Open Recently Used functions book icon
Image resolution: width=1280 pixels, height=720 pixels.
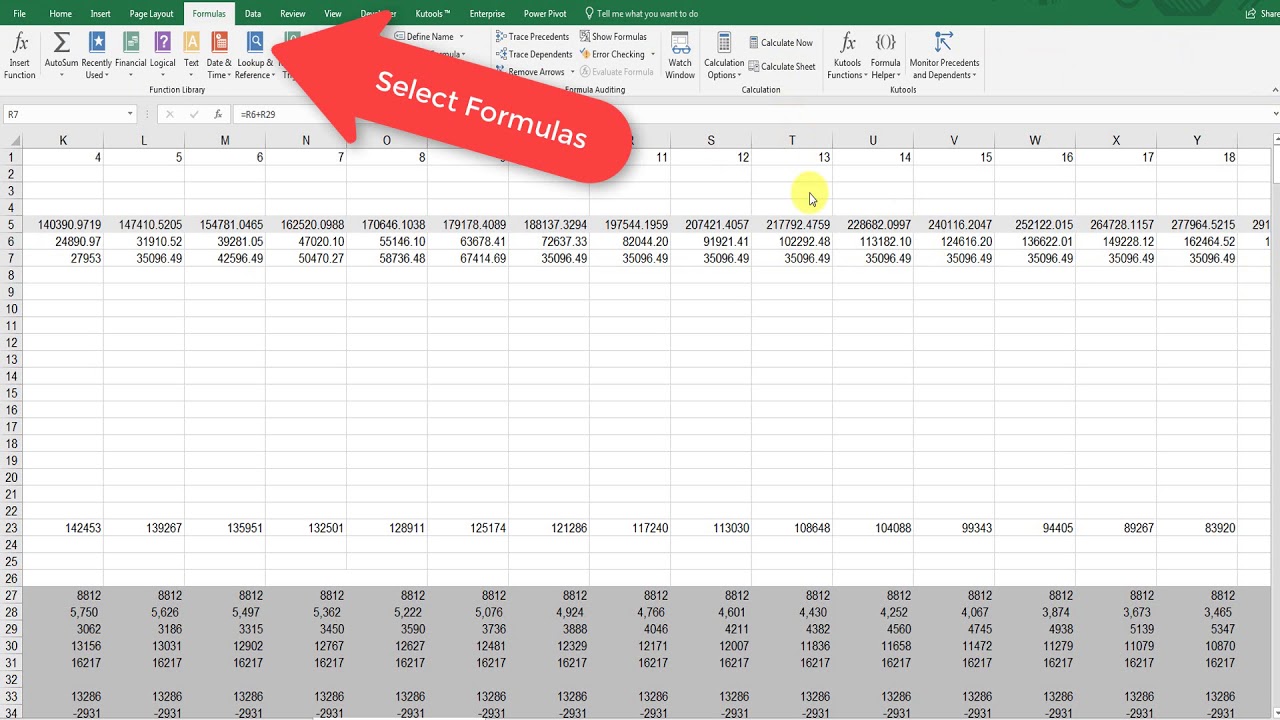[x=97, y=43]
